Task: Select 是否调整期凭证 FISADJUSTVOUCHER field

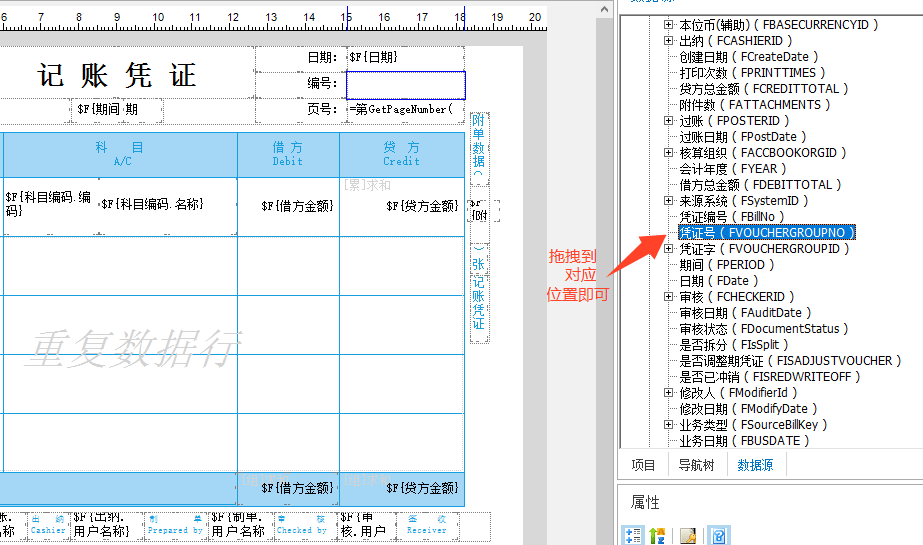Action: pyautogui.click(x=790, y=361)
